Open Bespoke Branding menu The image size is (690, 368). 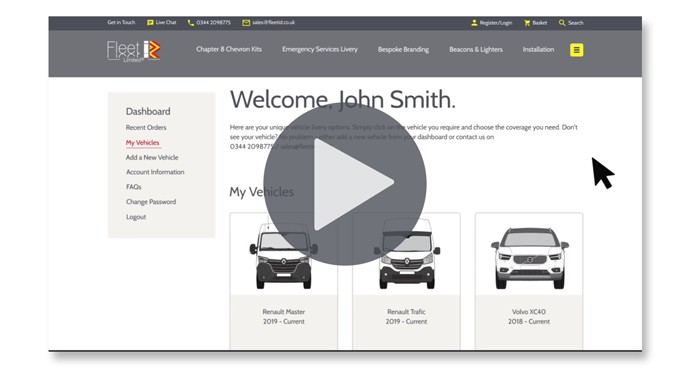click(403, 49)
